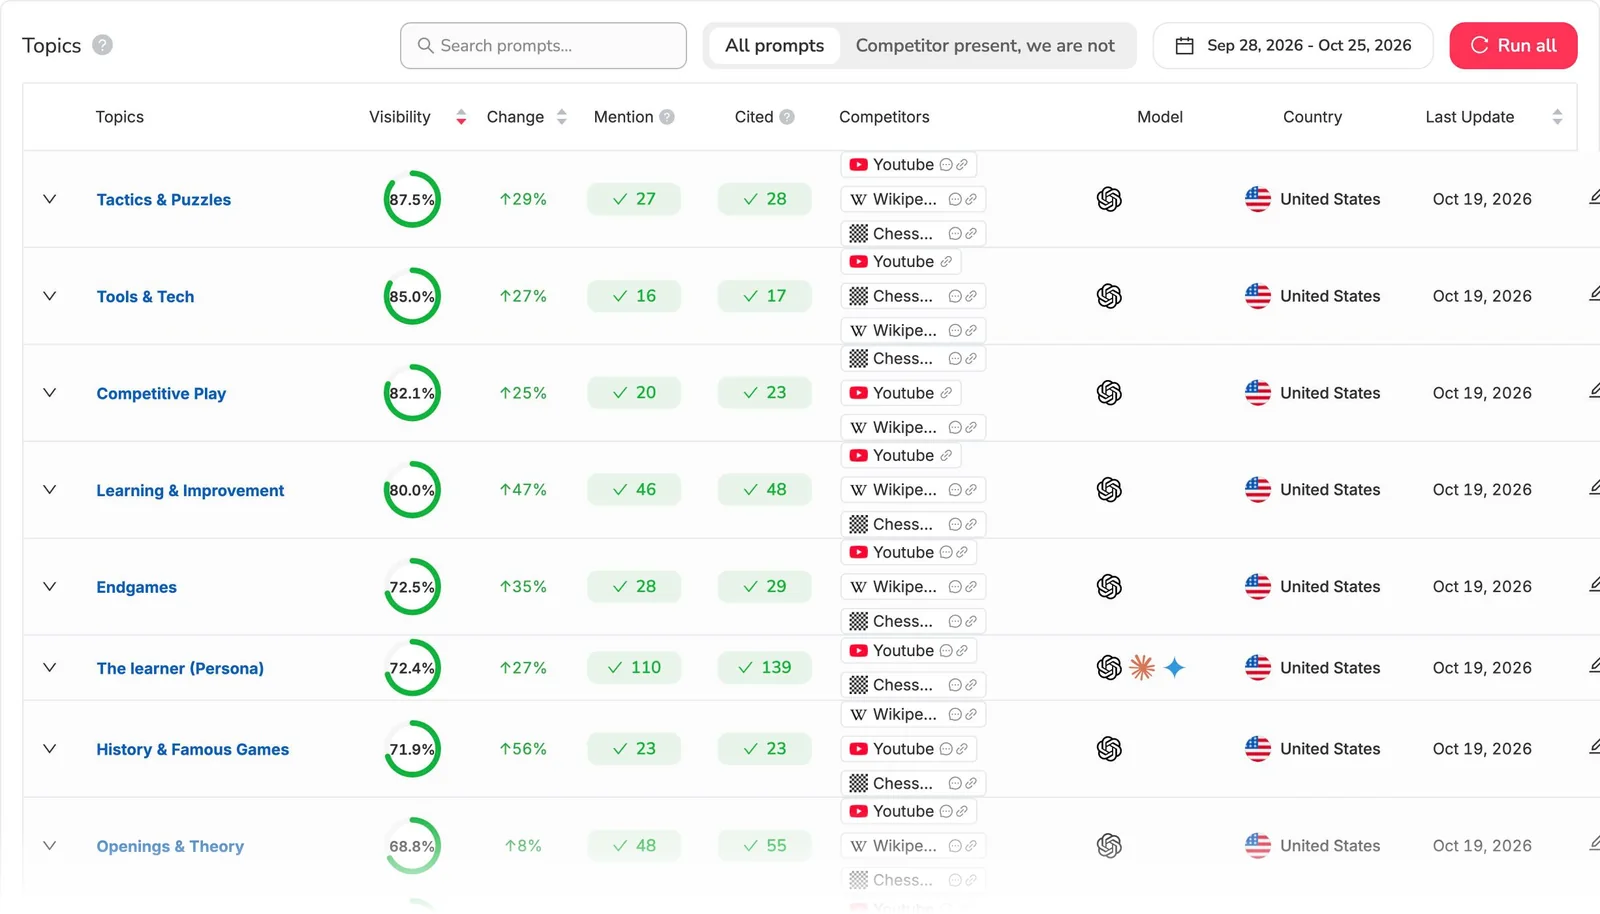Click the Wikipedia competitor chip in Tactics & Puzzles row

[913, 199]
